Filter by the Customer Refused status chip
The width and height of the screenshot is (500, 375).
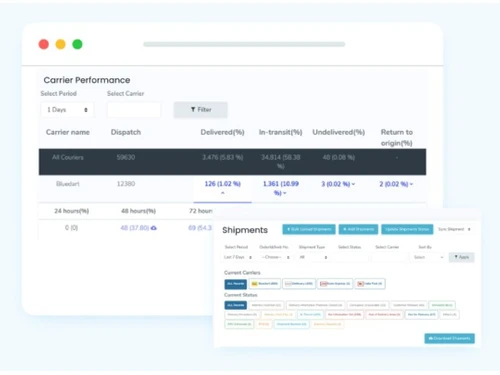[408, 305]
